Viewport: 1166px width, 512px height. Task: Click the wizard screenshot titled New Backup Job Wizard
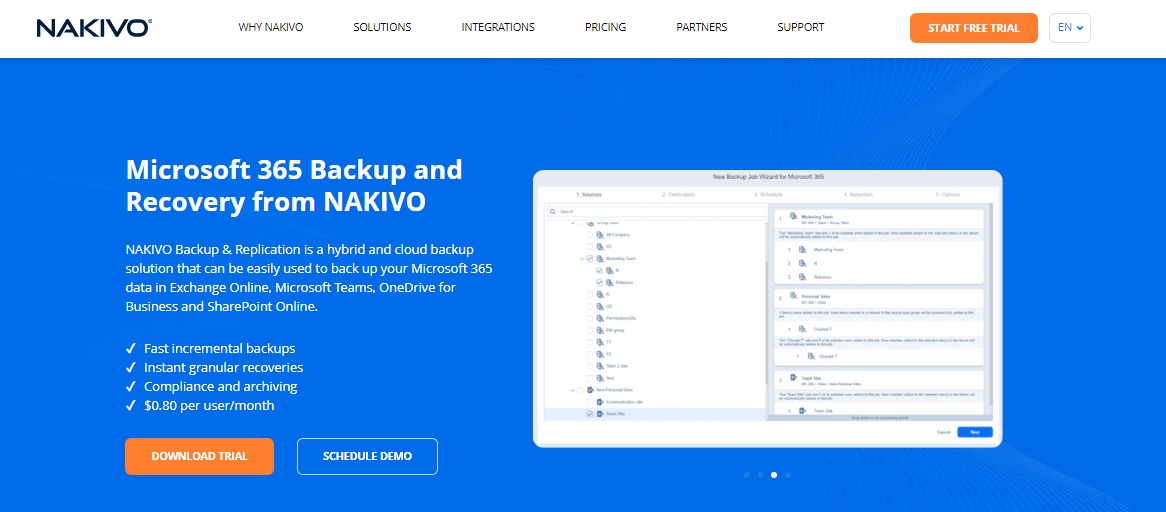pyautogui.click(x=767, y=308)
